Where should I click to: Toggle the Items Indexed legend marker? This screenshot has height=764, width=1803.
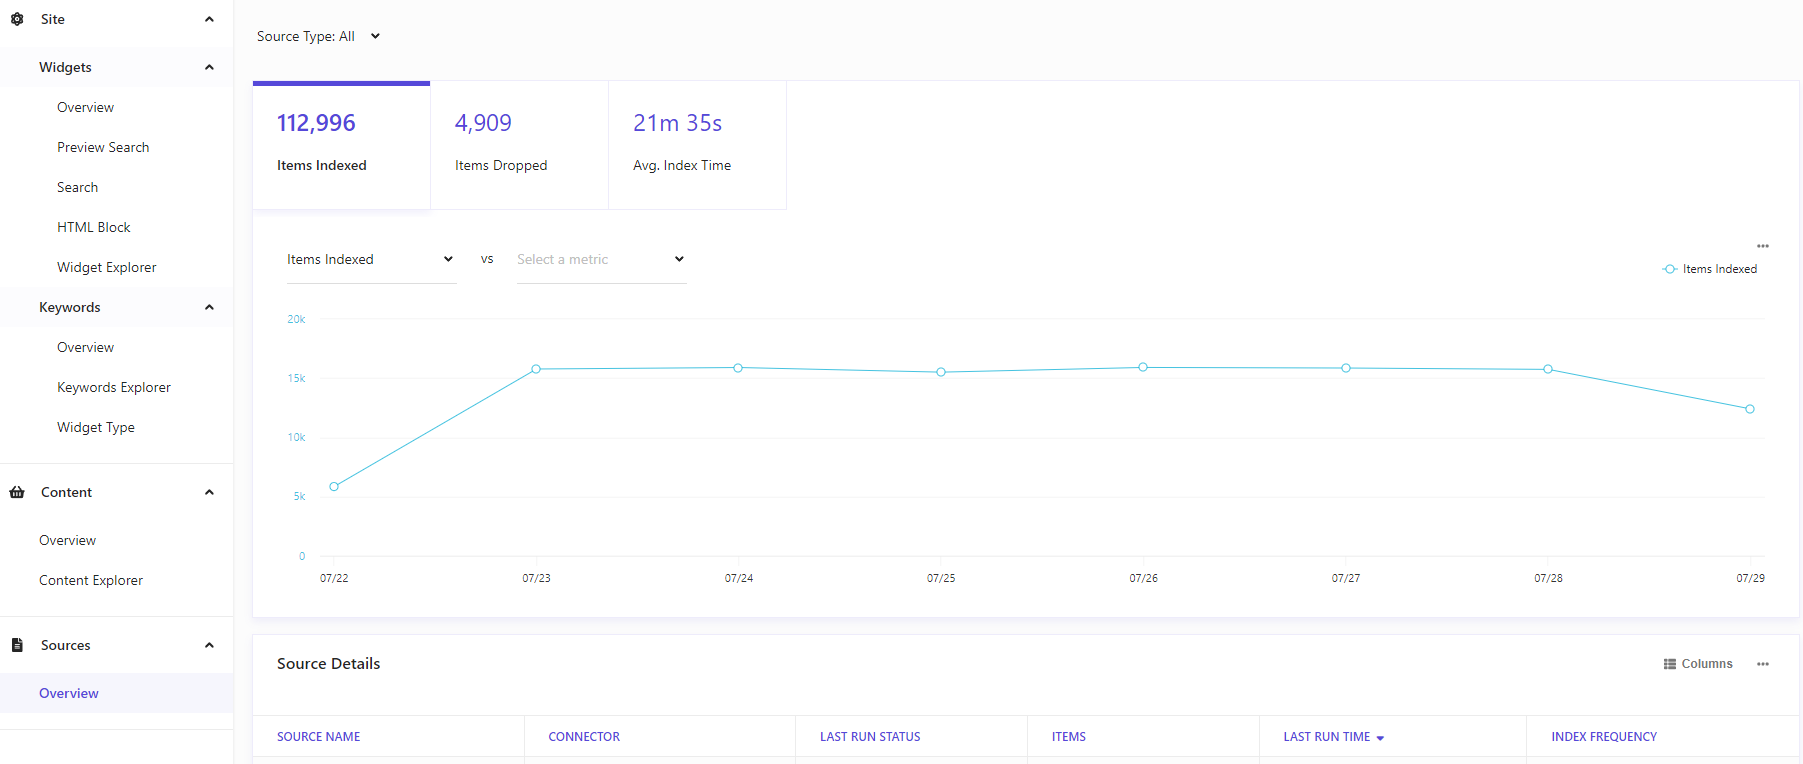(x=1670, y=269)
